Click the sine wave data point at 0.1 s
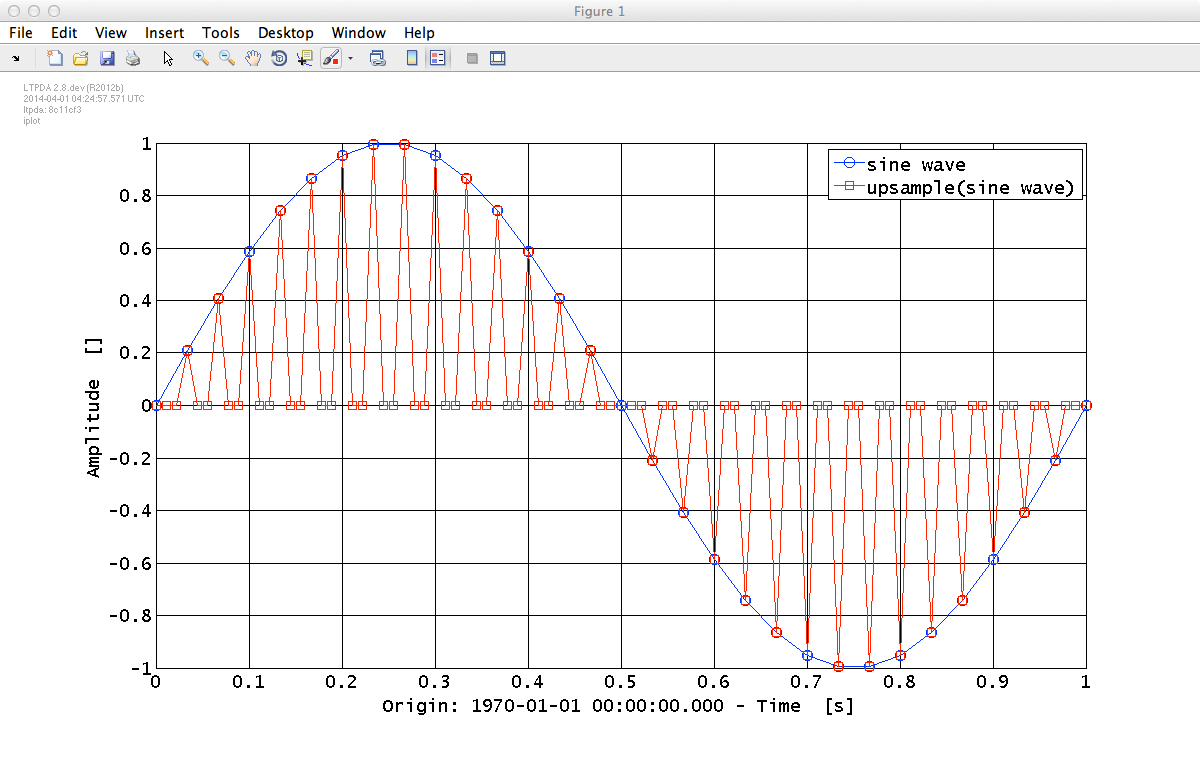The width and height of the screenshot is (1200, 773). 249,251
